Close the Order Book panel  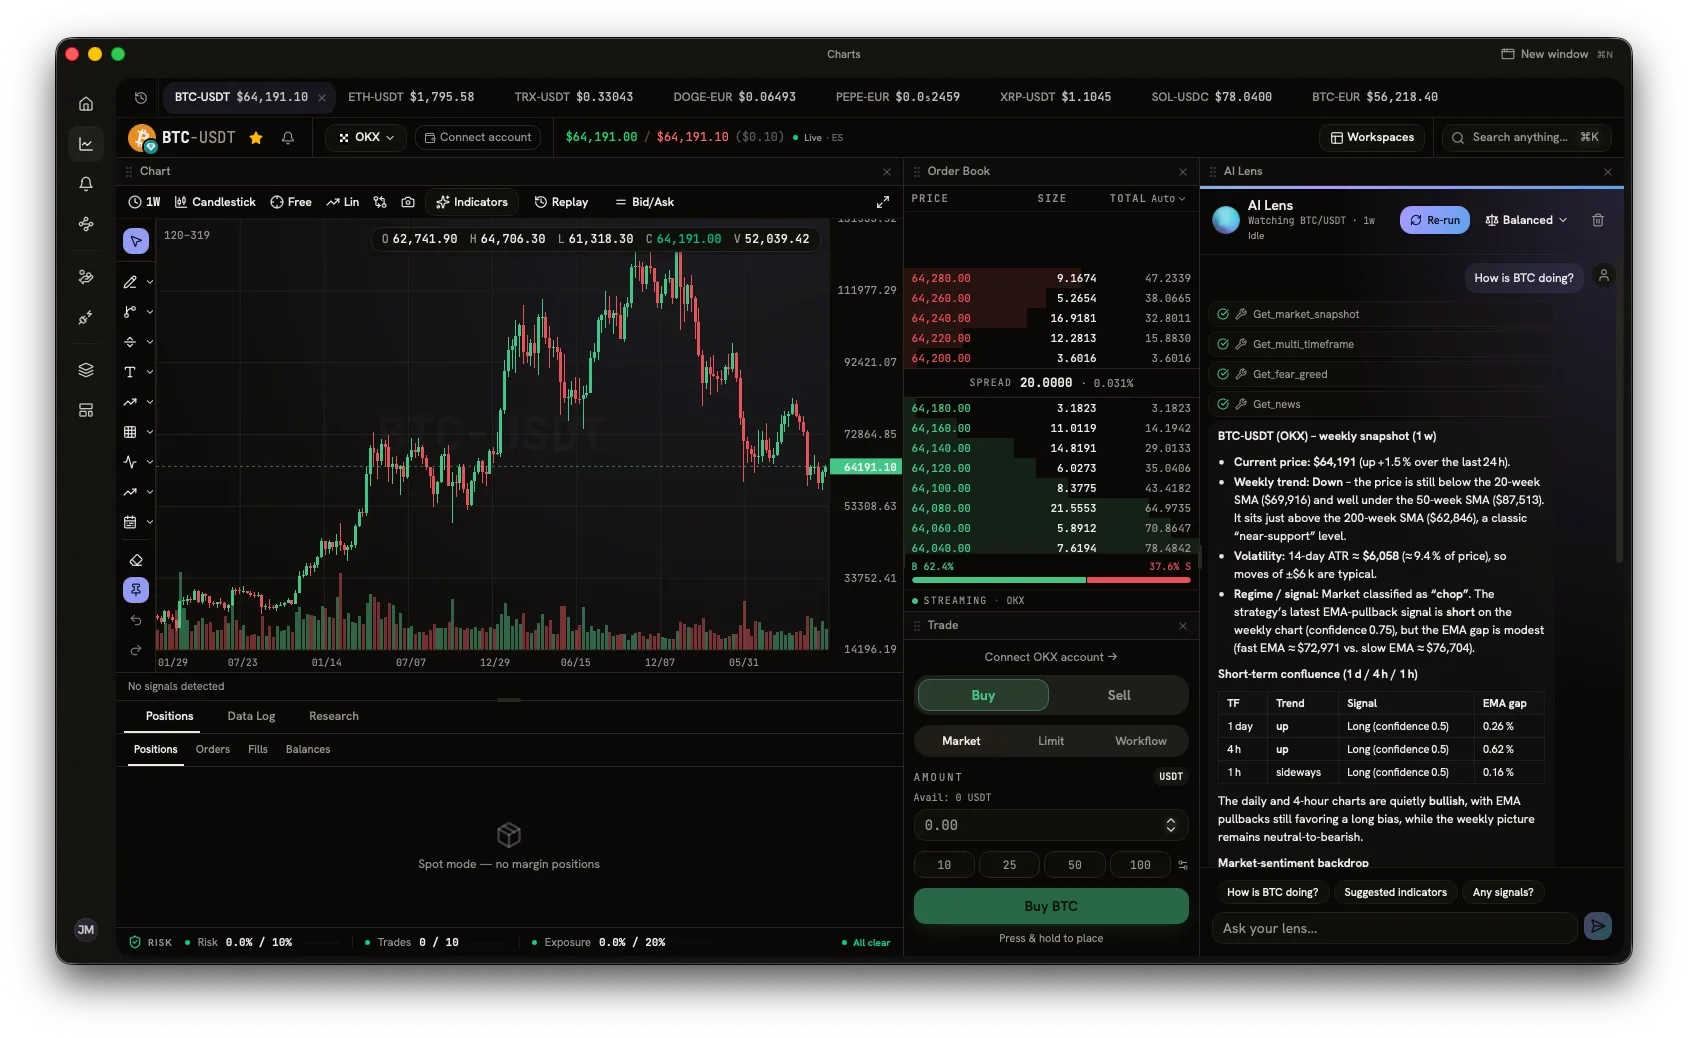[x=1183, y=172]
